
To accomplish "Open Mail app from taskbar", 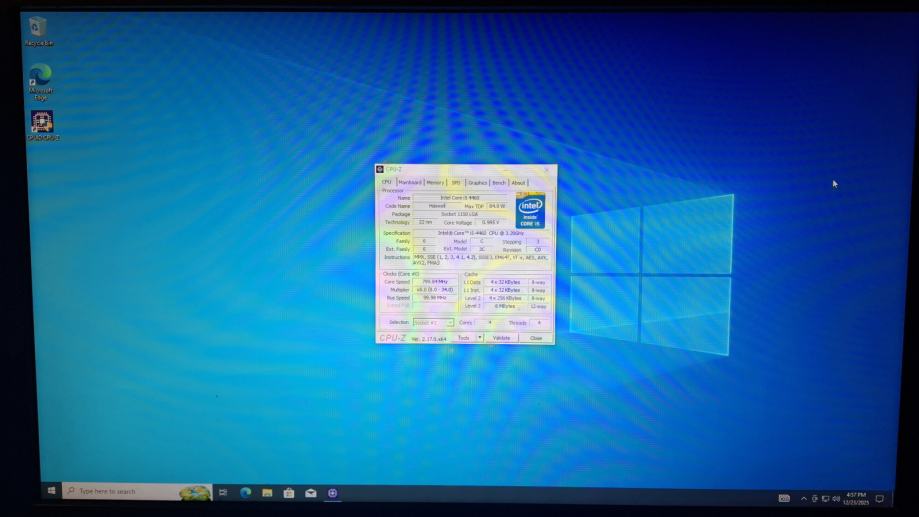I will click(x=311, y=493).
